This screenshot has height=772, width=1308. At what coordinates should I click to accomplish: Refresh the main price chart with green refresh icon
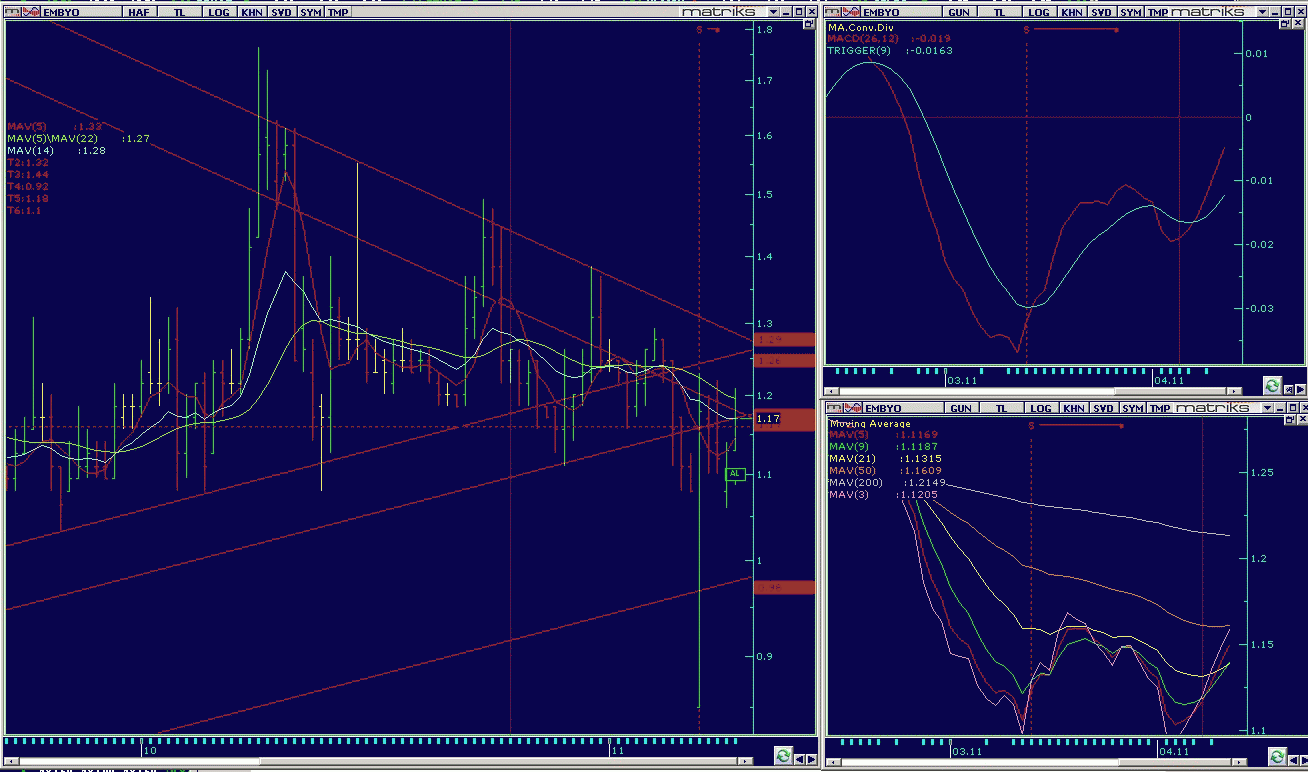(x=783, y=755)
